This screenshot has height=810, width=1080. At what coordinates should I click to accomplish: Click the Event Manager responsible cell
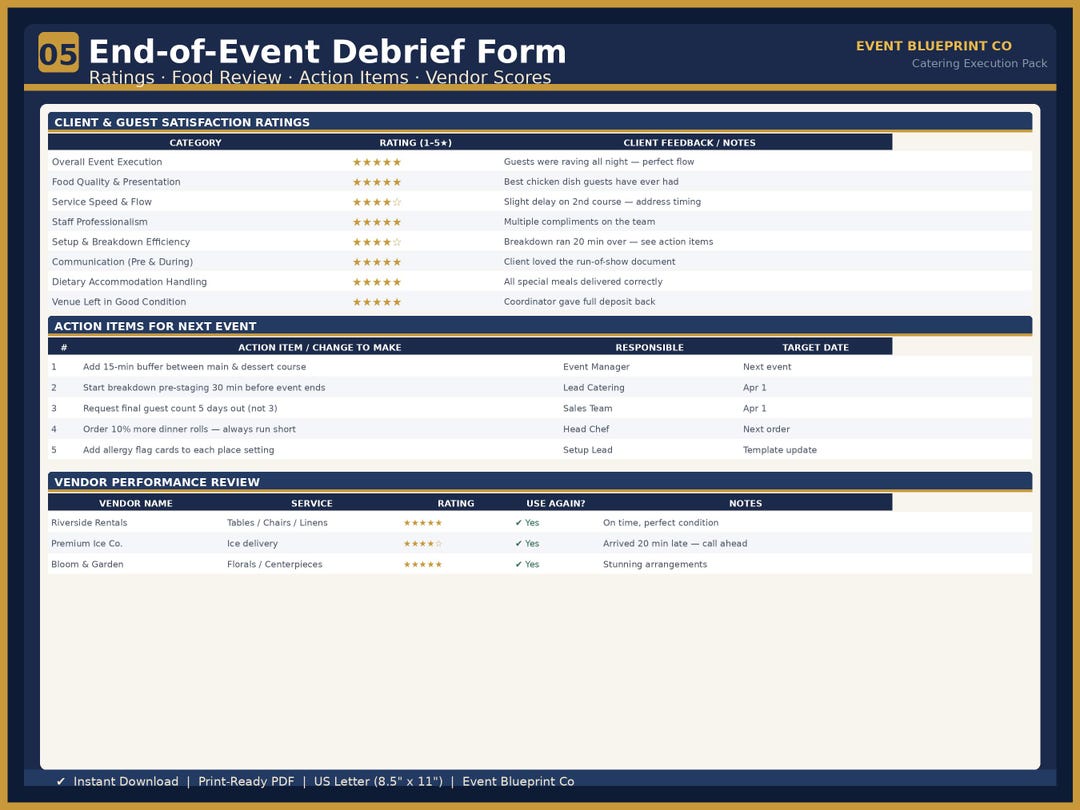click(596, 367)
